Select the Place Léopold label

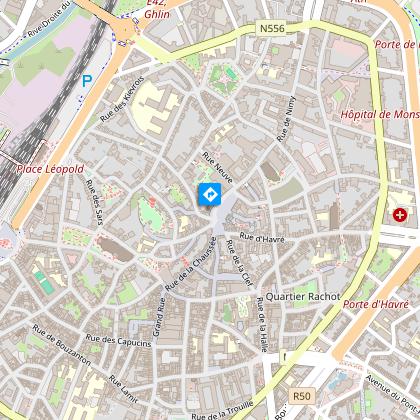pyautogui.click(x=50, y=169)
